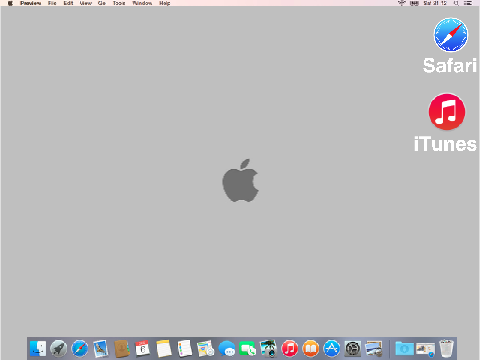The image size is (480, 360).
Task: Open the View menu
Action: pos(86,3)
